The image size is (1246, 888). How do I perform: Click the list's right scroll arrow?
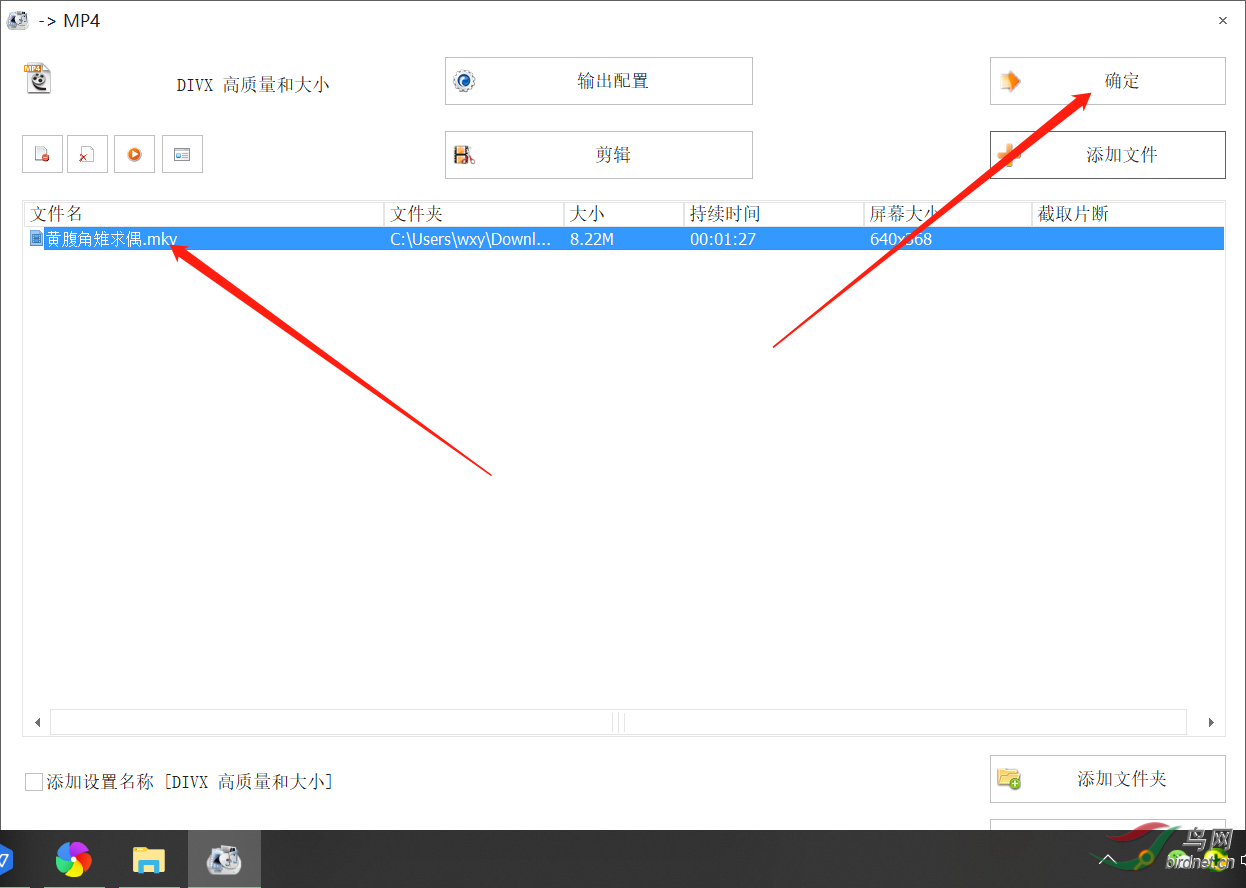pos(1210,722)
